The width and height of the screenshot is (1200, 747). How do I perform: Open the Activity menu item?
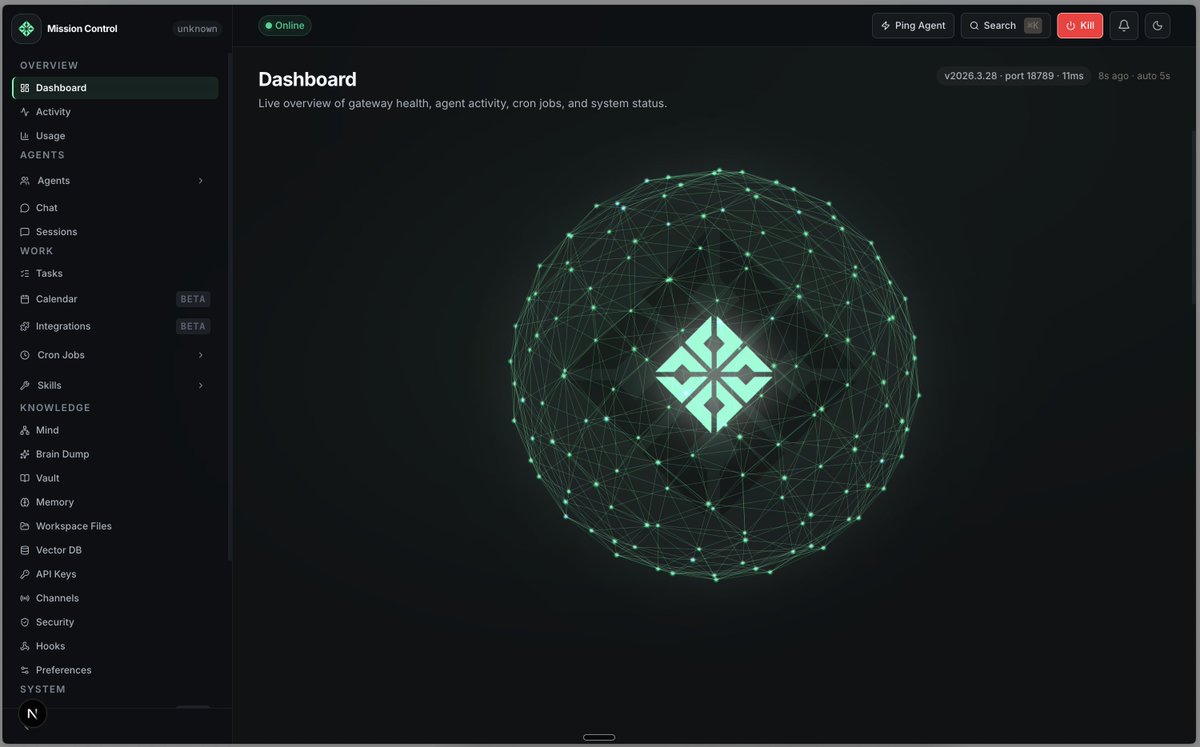(115, 112)
